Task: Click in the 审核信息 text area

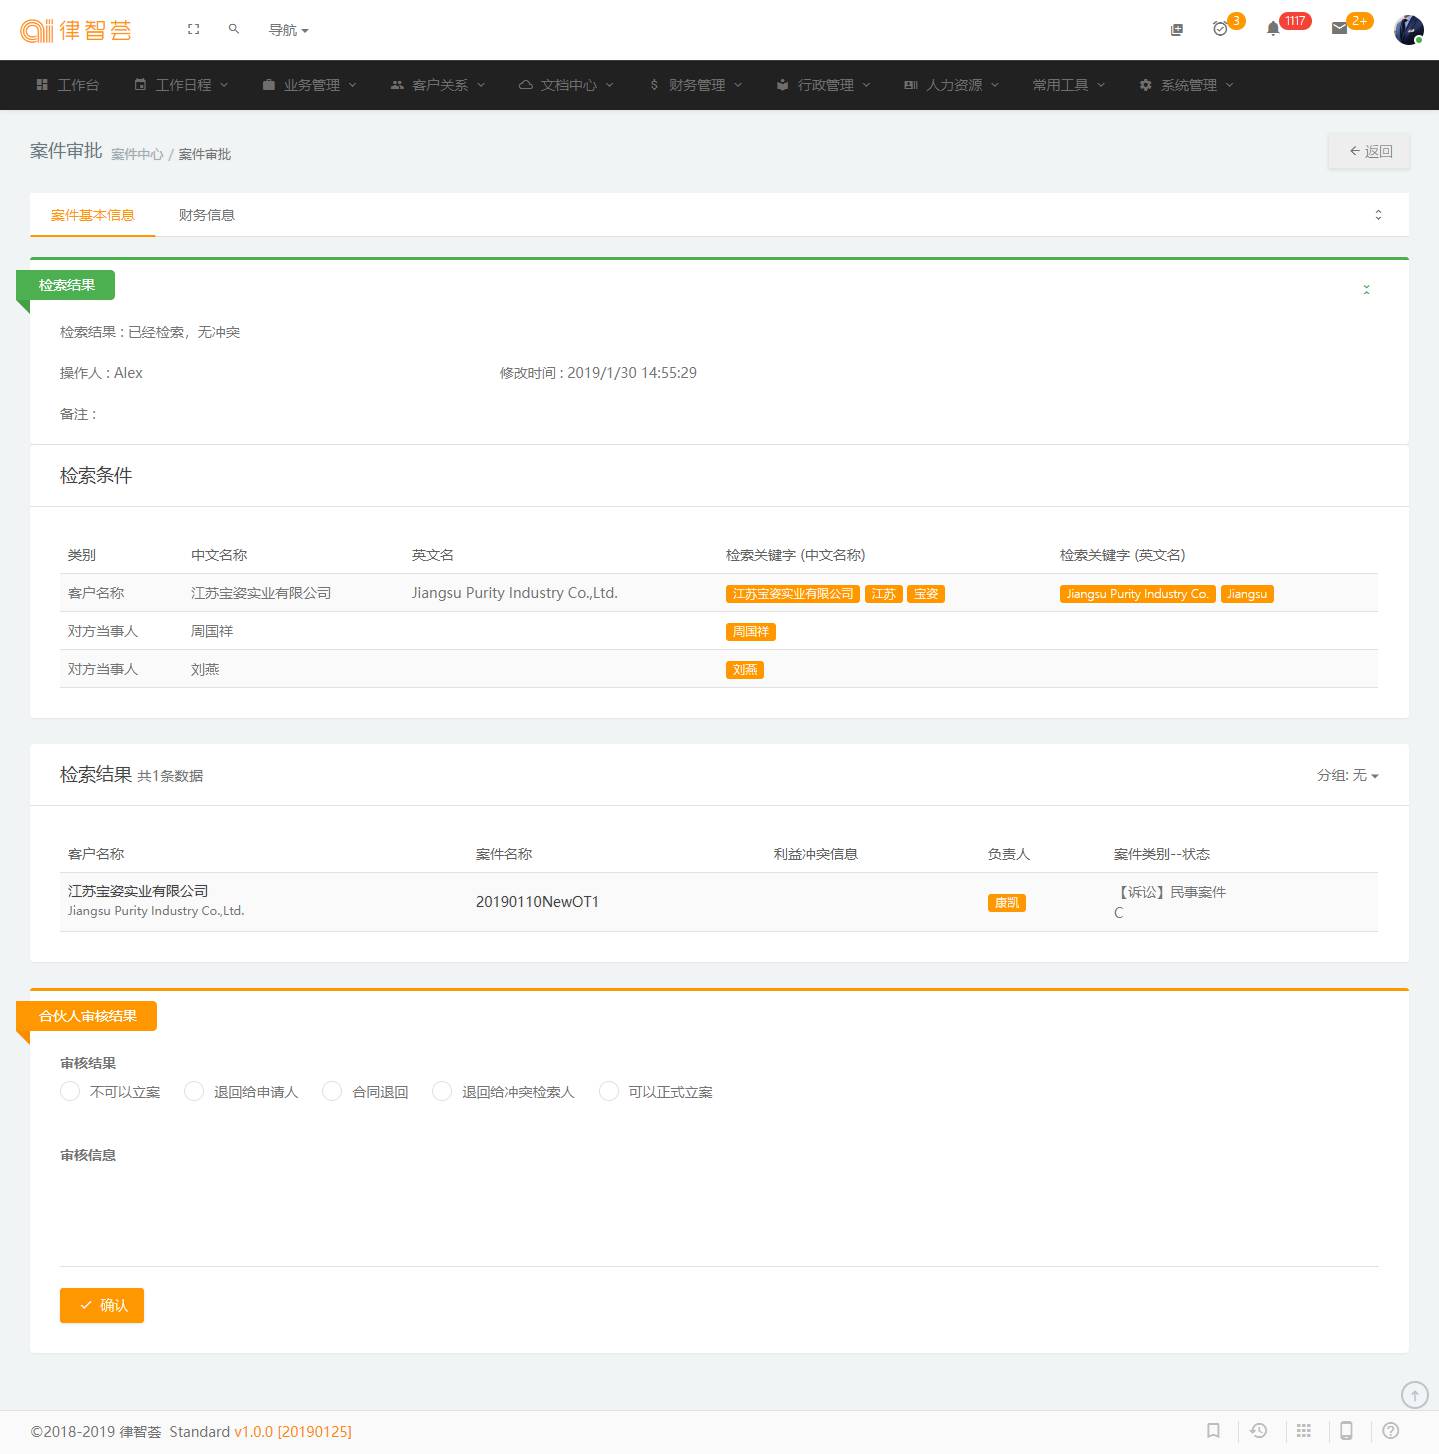Action: tap(718, 1215)
